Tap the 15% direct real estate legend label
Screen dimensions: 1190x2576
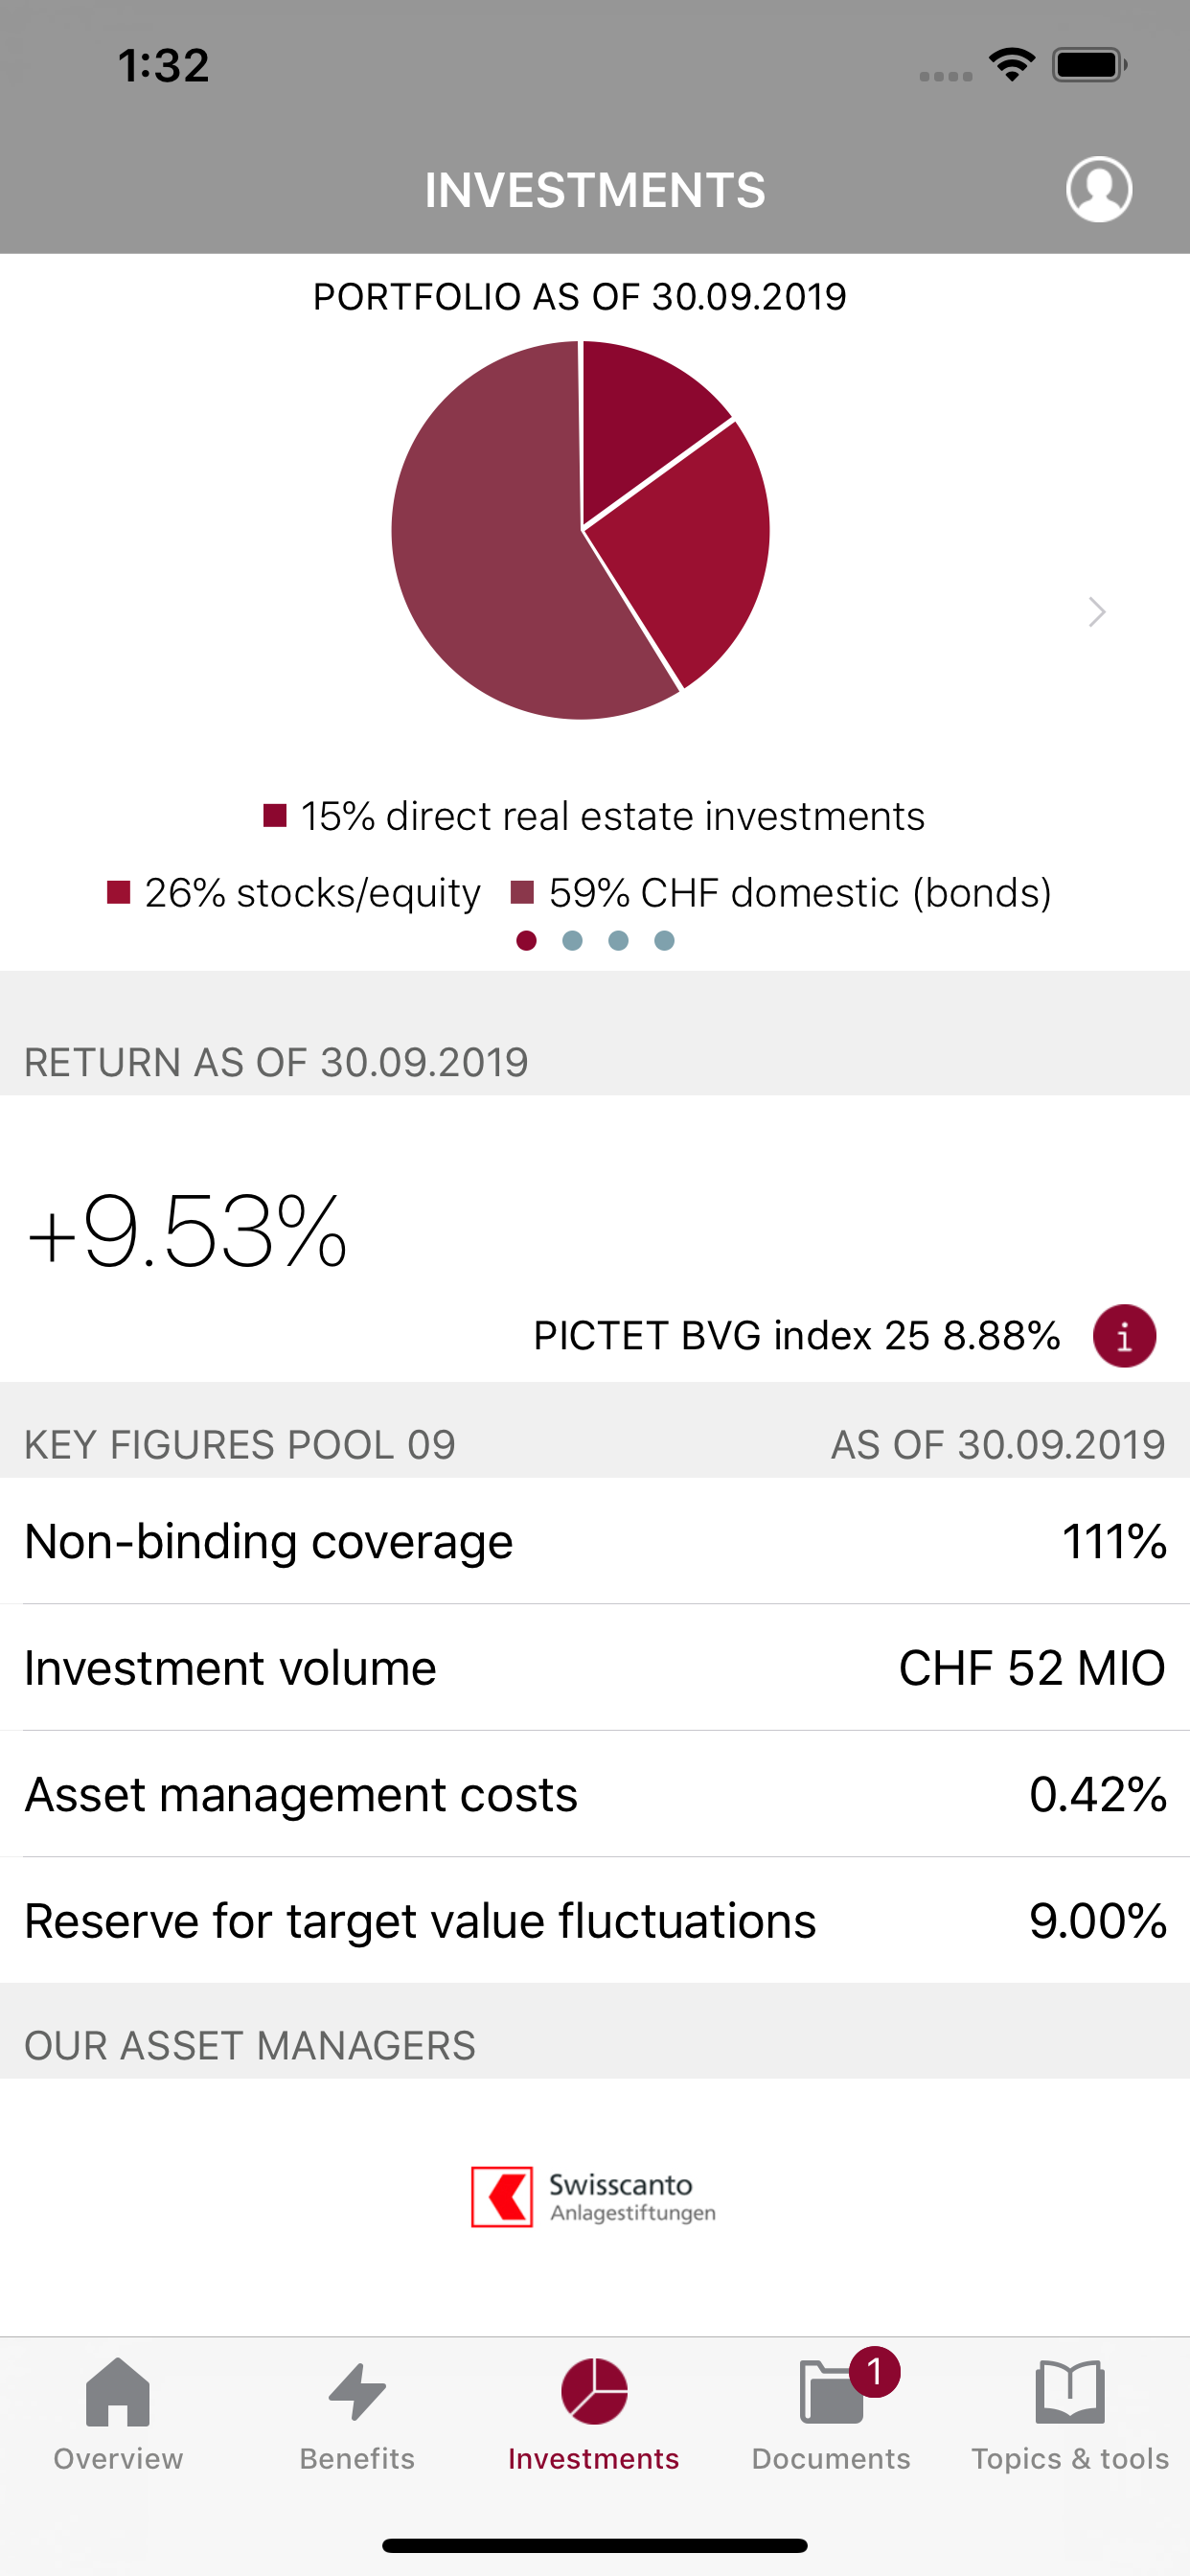(x=612, y=816)
